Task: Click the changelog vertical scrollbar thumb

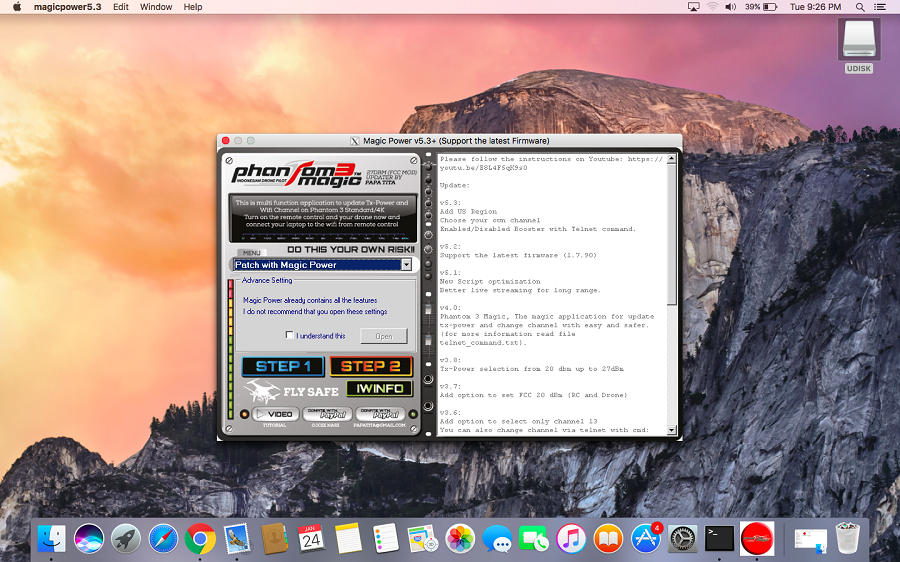Action: pos(671,234)
